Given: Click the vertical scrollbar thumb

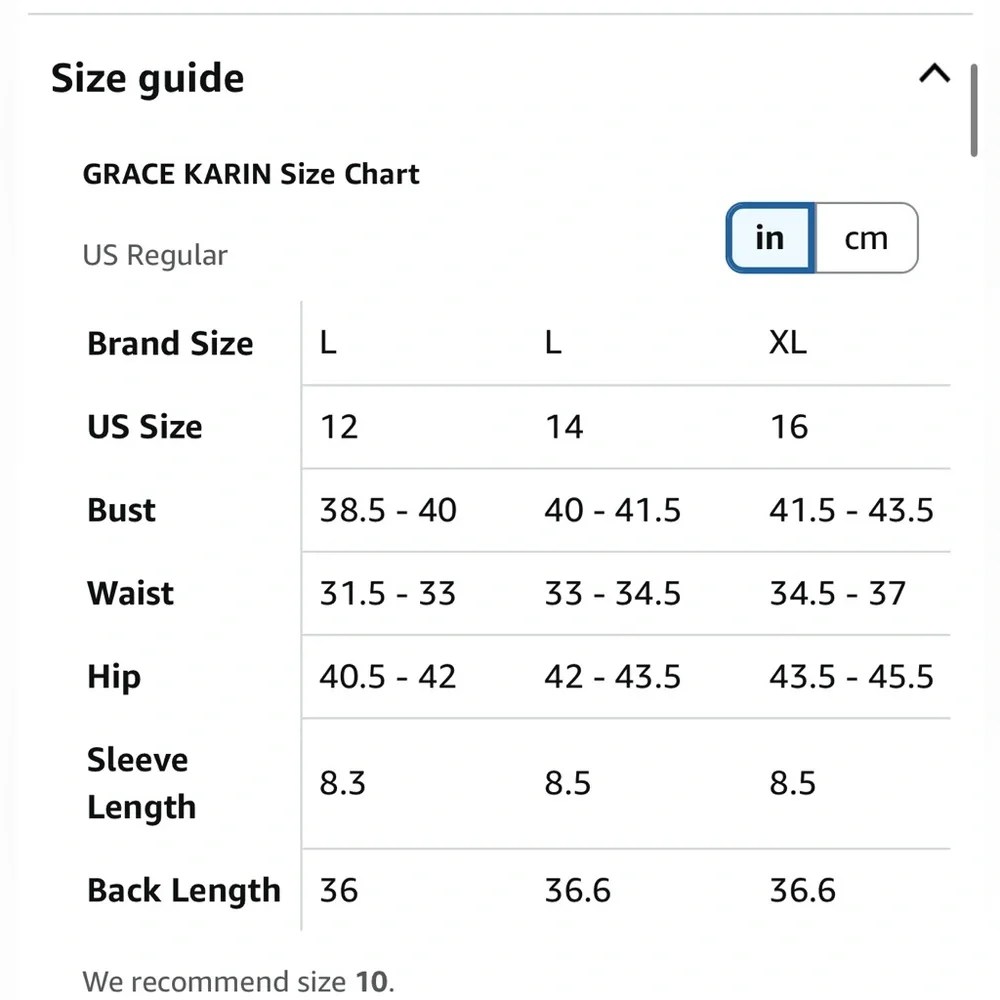Looking at the screenshot, I should coord(975,110).
